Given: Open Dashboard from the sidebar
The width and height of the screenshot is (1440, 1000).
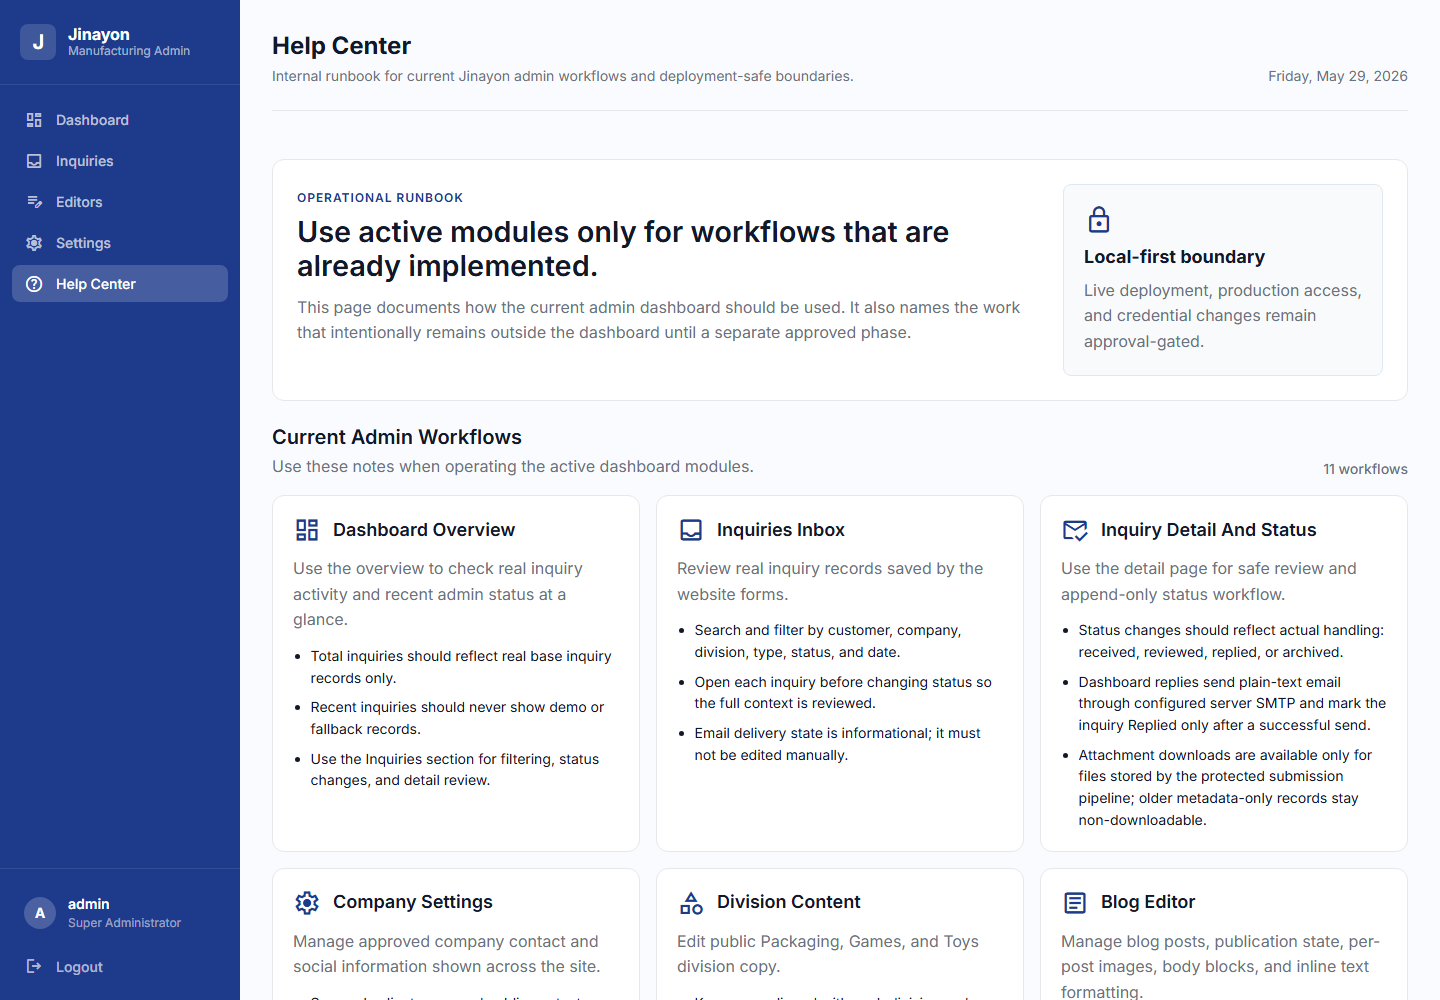Looking at the screenshot, I should pos(120,120).
